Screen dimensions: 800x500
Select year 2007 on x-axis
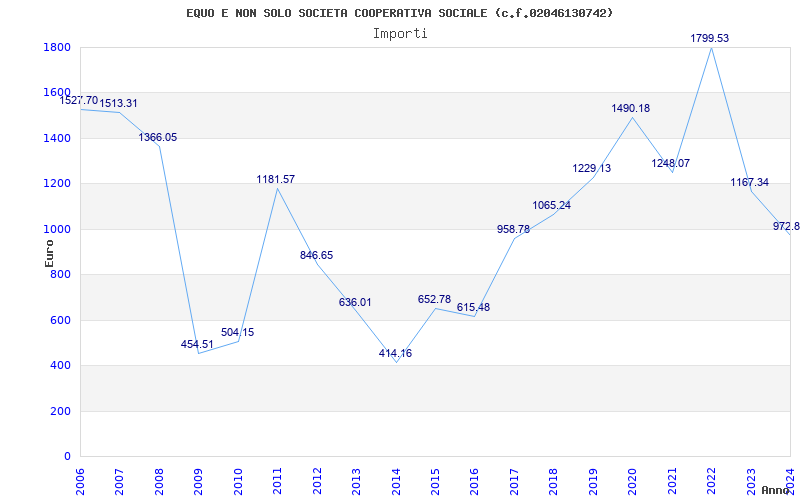[x=119, y=481]
